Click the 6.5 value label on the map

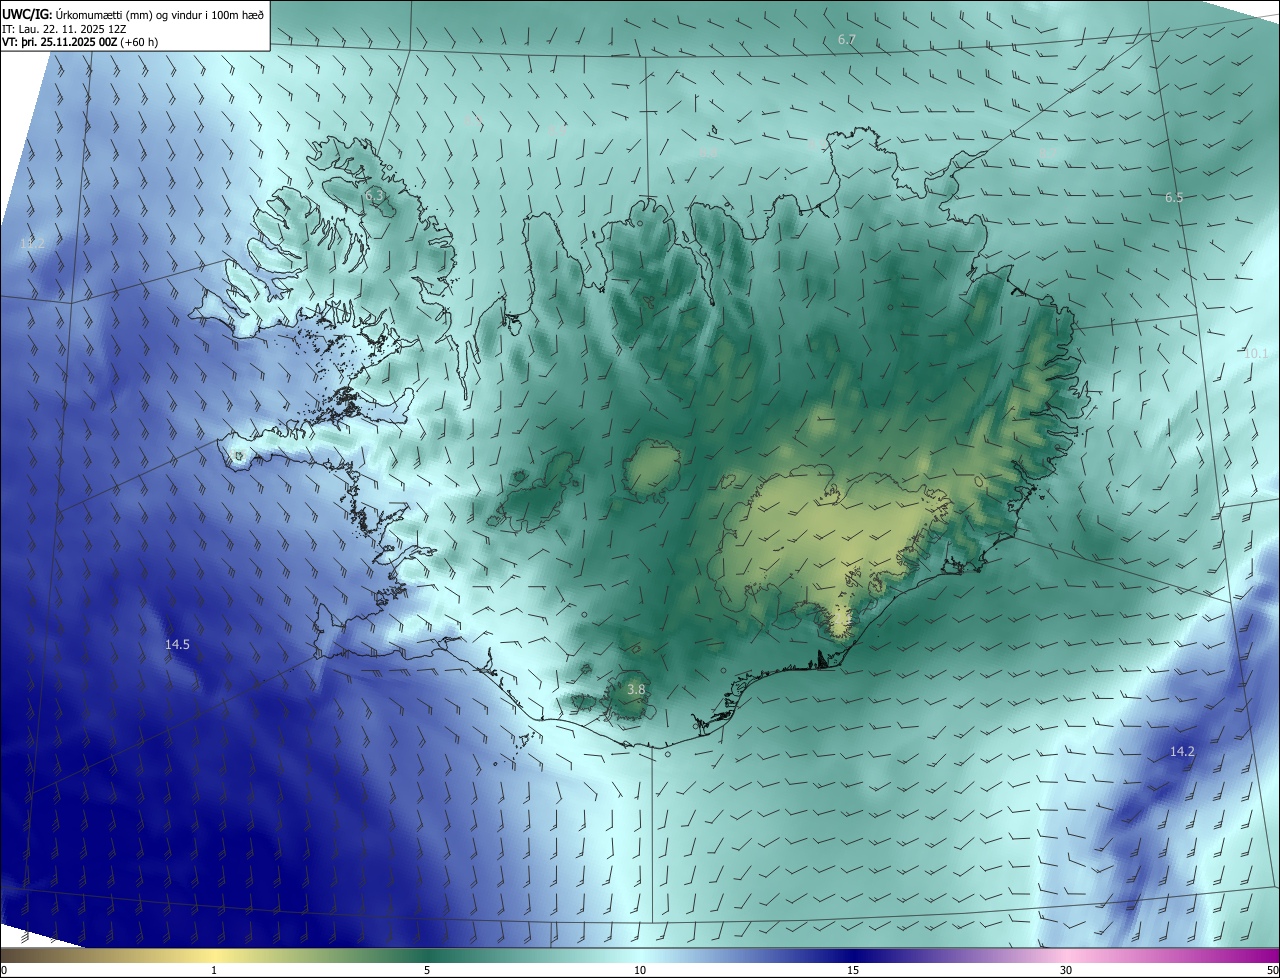pyautogui.click(x=1174, y=198)
